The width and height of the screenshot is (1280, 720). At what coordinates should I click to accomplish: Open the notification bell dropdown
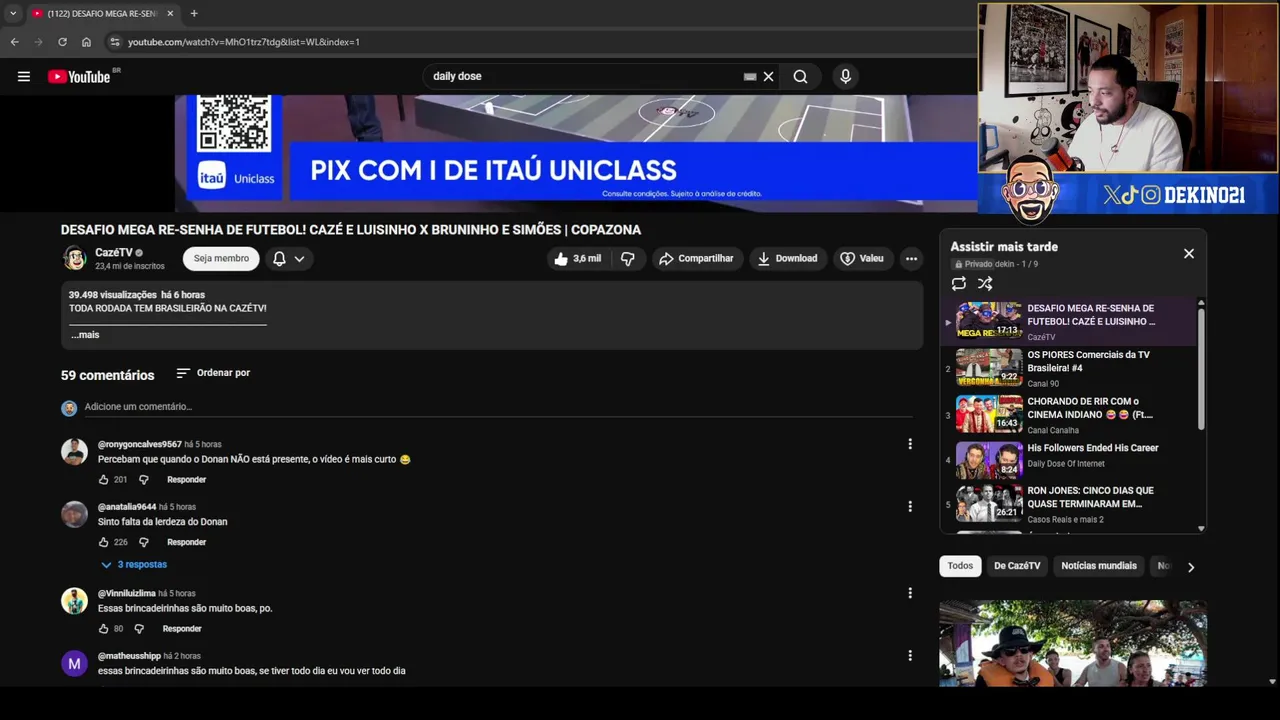tap(289, 259)
